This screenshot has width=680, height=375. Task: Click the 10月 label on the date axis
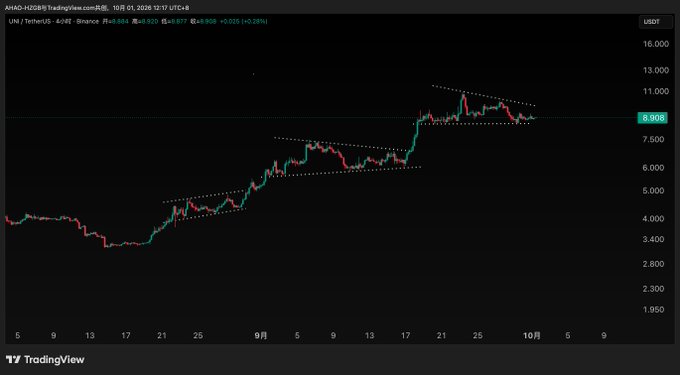[532, 335]
